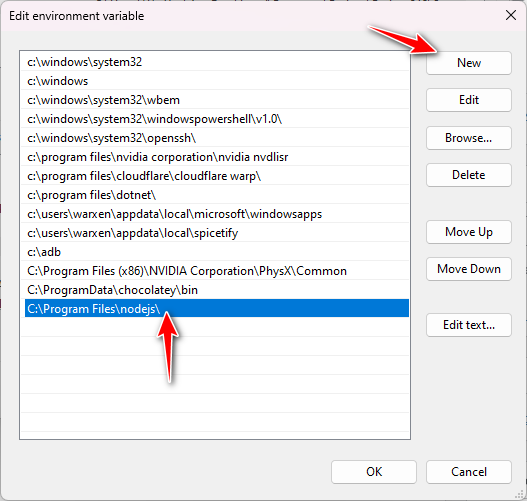527x501 pixels.
Task: Click the New button
Action: (469, 63)
